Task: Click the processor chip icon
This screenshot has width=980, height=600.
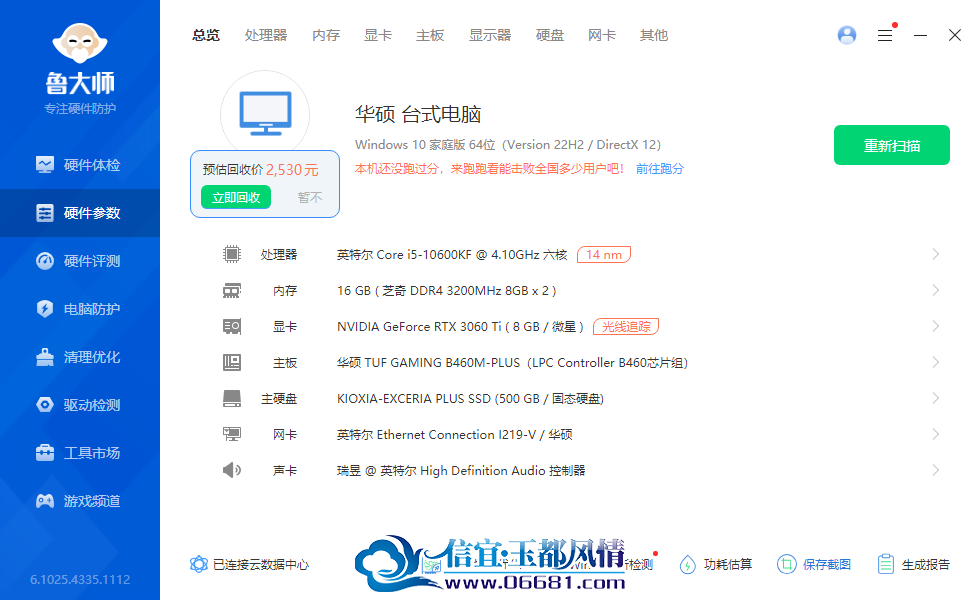Action: point(232,254)
